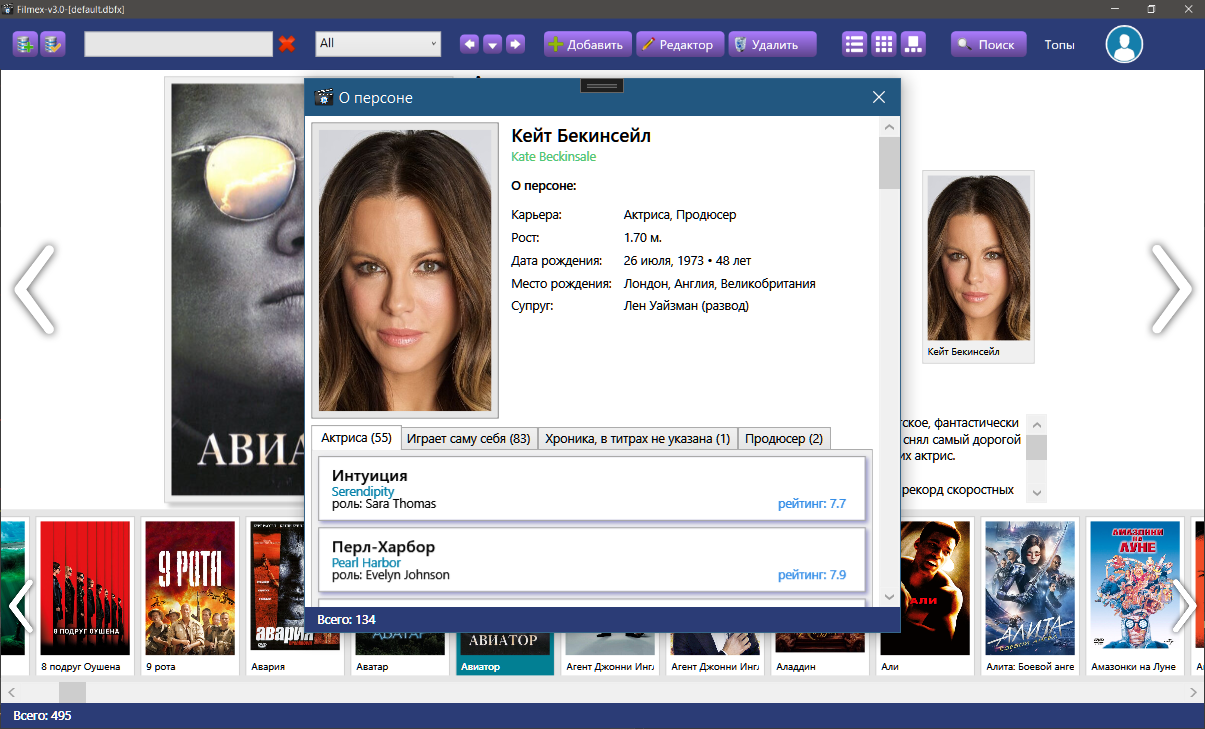Screen dimensions: 1205x729
Task: Click the down arrow button in toolbar
Action: (492, 44)
